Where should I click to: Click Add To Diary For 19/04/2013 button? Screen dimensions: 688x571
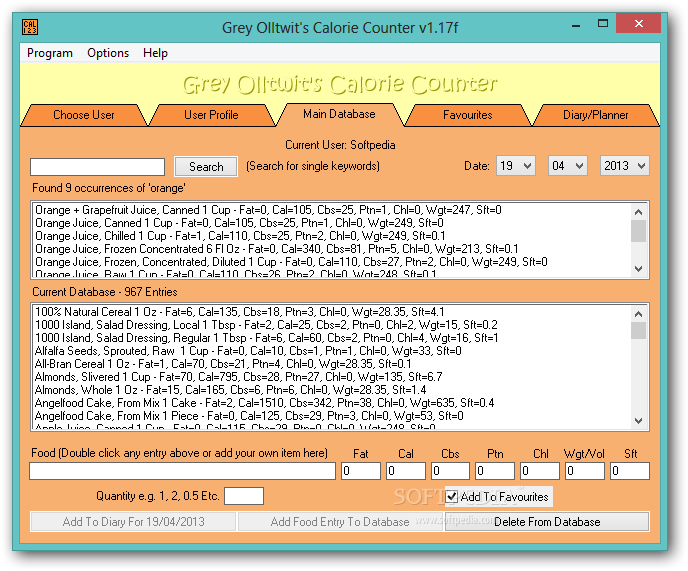(133, 521)
